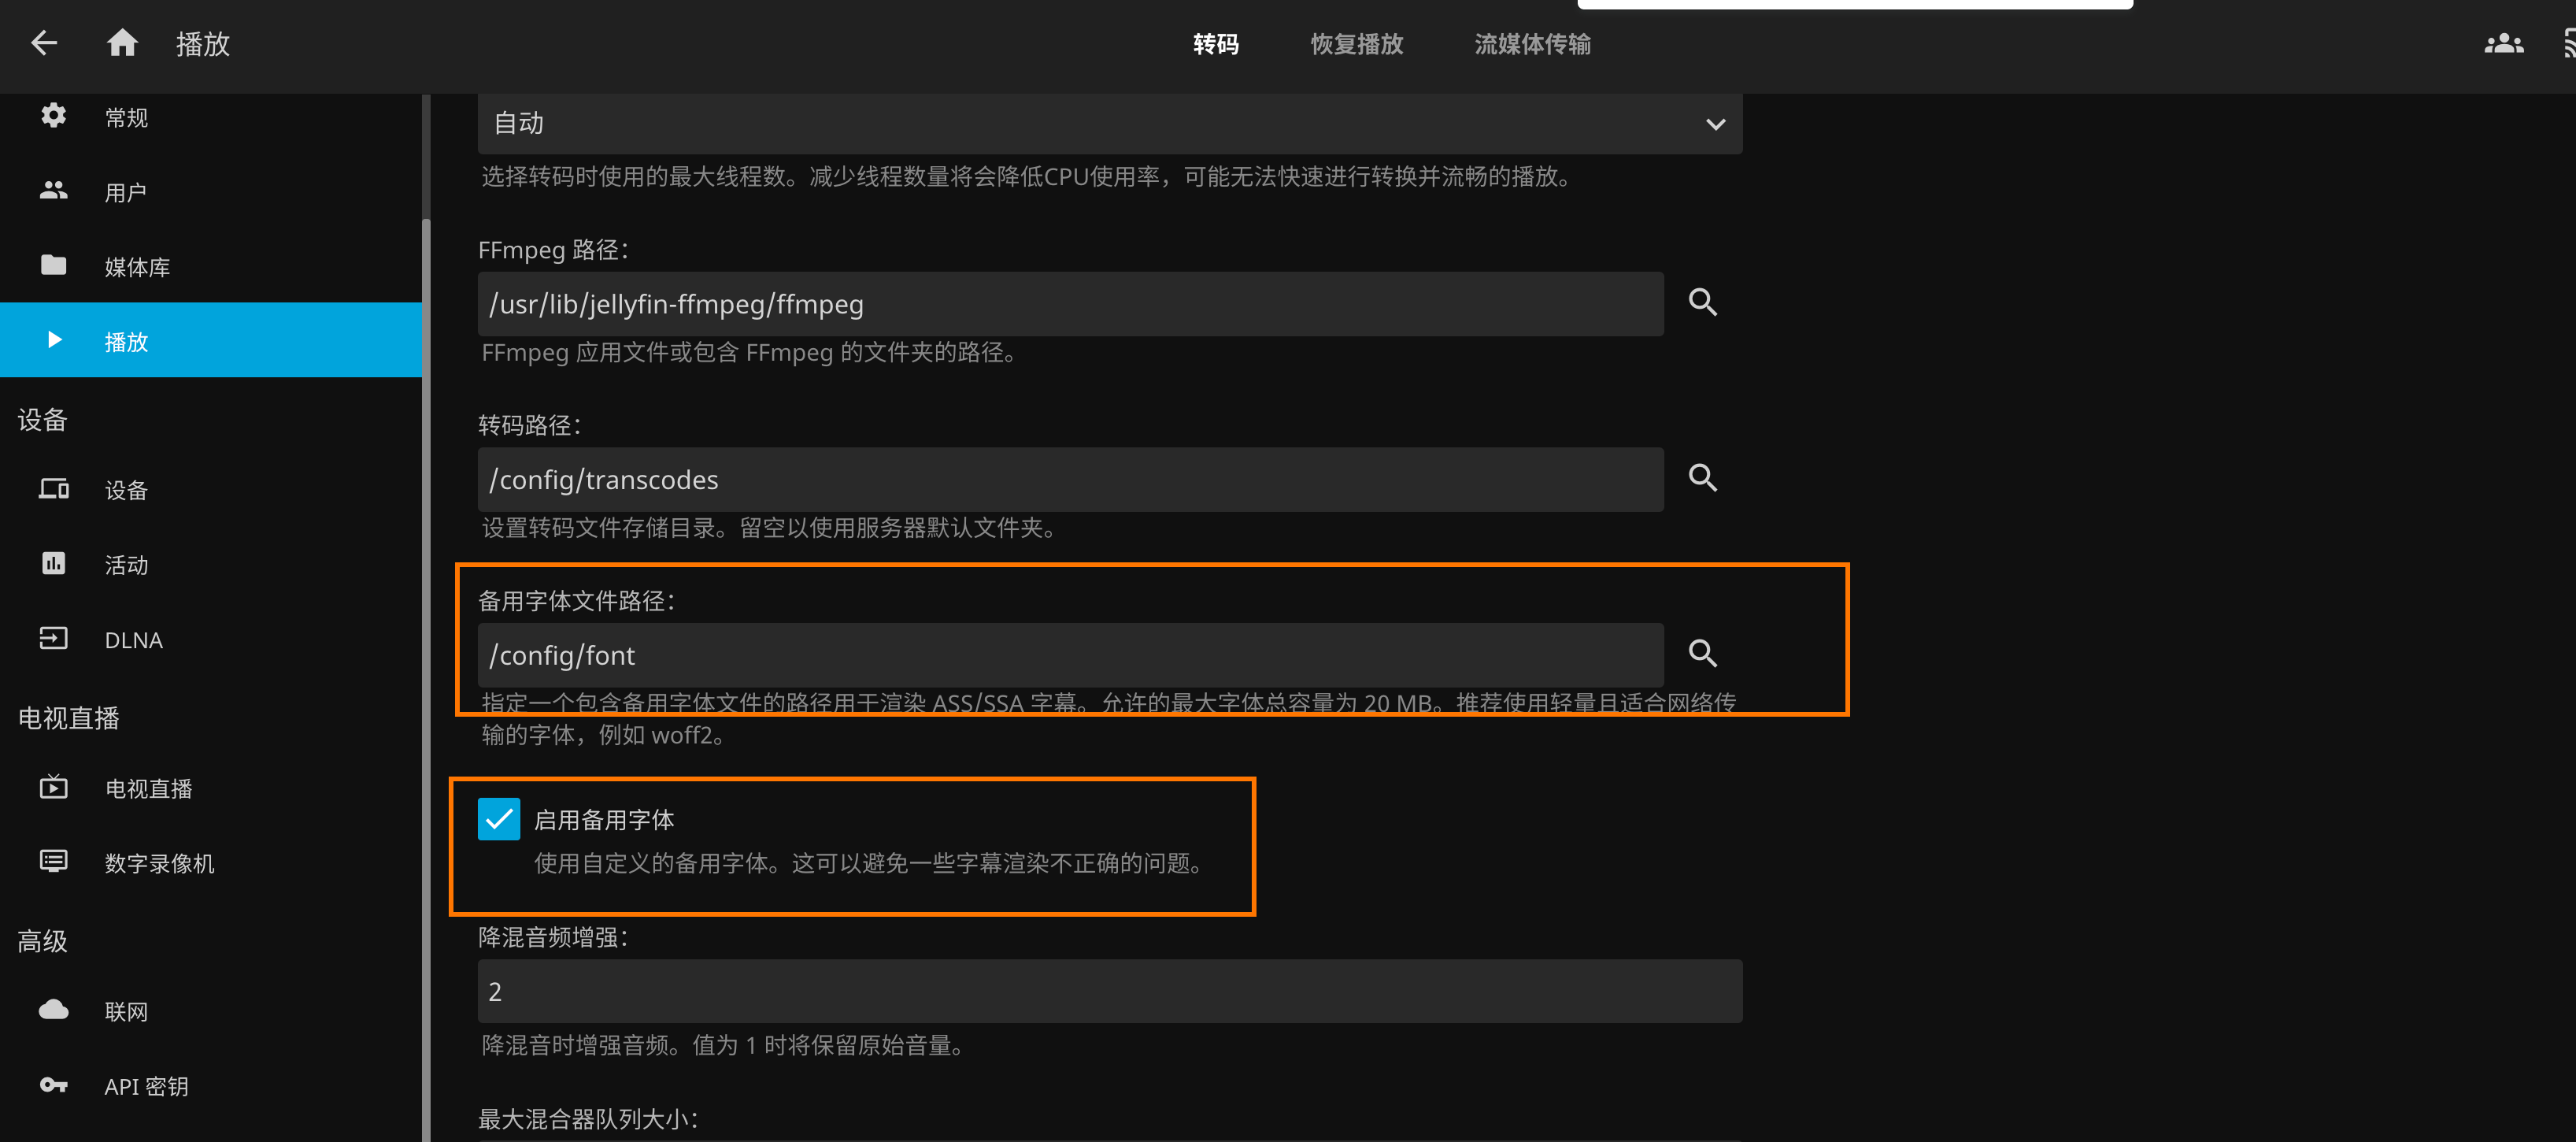Click the search icon beside the transcode path
The height and width of the screenshot is (1142, 2576).
coord(1702,478)
